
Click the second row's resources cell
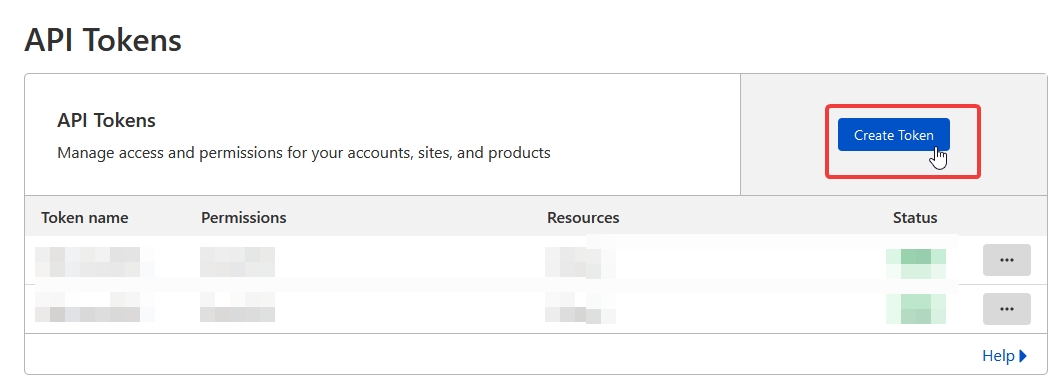click(x=580, y=308)
